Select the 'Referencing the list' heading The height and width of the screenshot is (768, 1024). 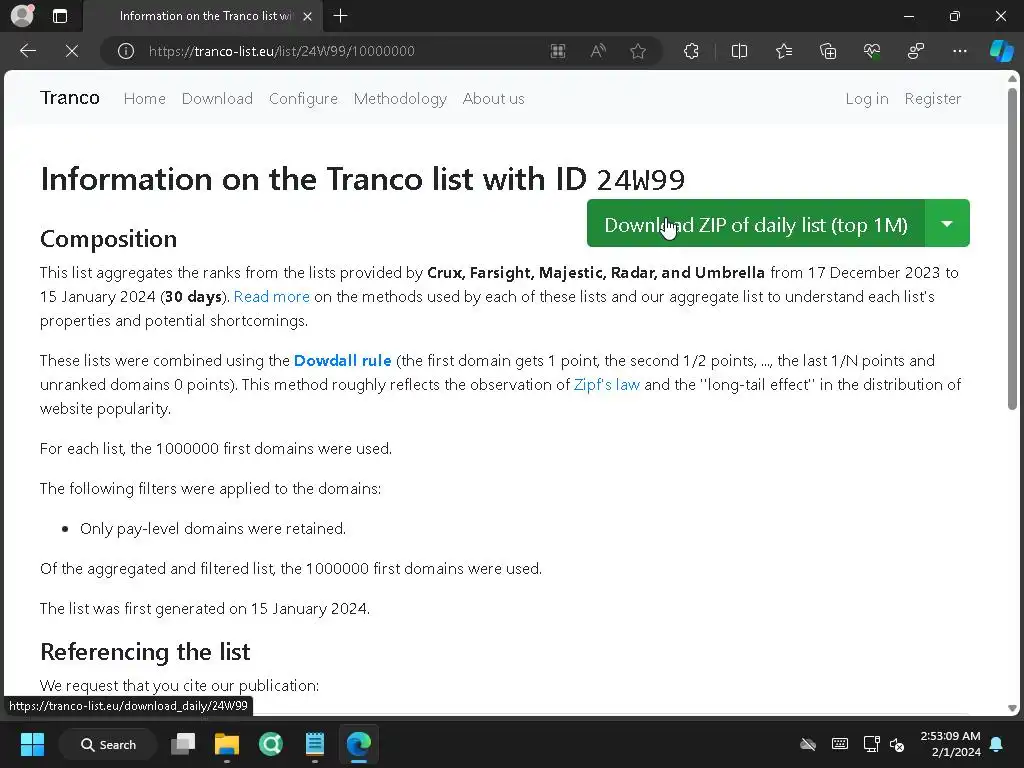point(145,651)
